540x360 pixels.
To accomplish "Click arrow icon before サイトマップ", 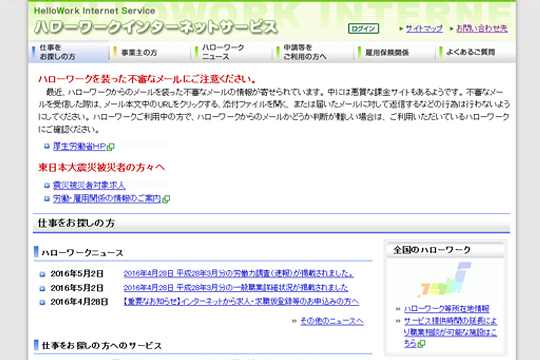I will [x=401, y=29].
